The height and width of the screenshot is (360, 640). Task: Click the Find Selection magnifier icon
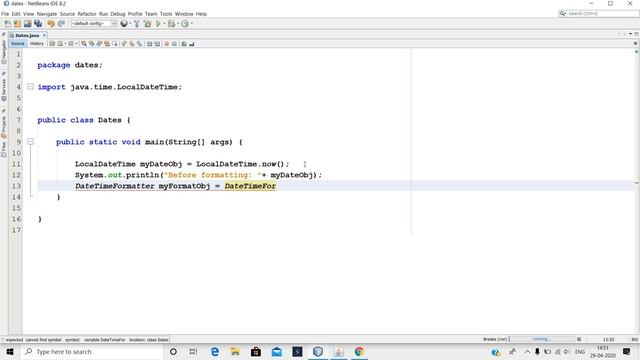click(84, 44)
